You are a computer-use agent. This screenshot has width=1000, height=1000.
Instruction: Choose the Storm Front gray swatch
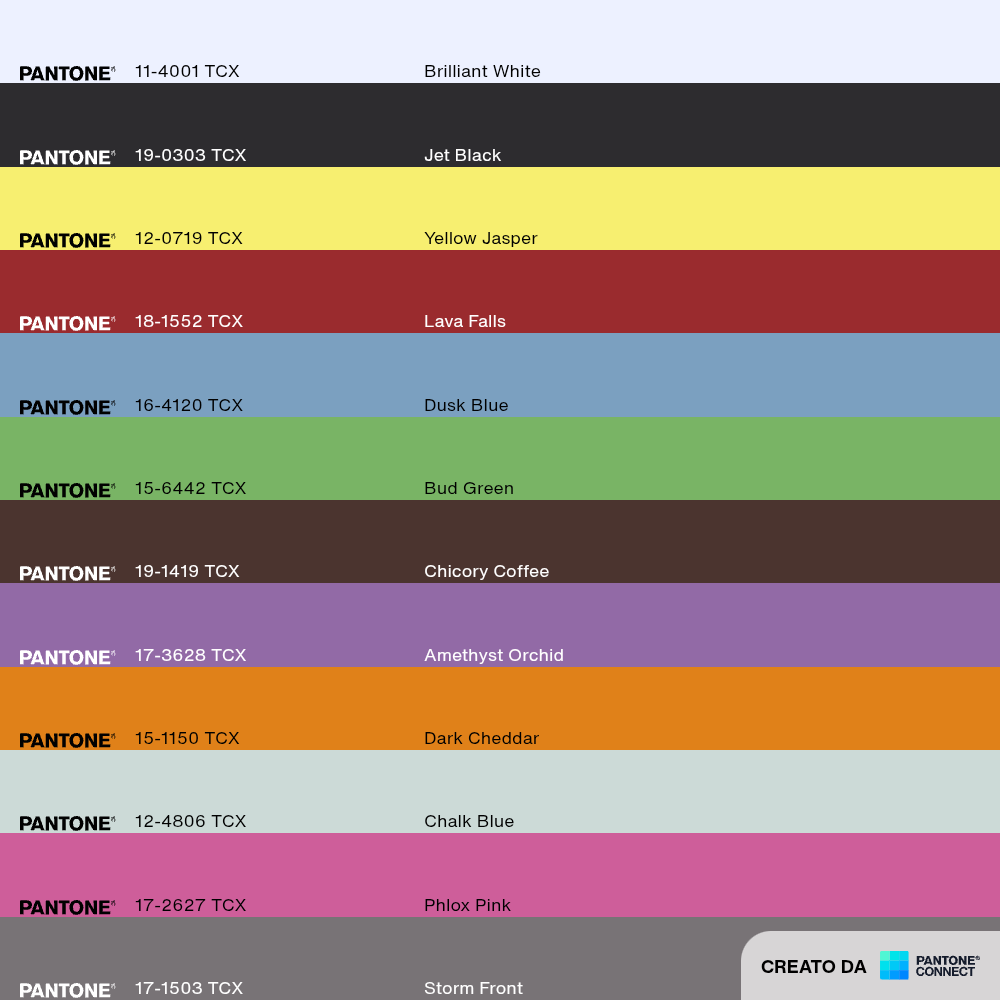coord(500,959)
